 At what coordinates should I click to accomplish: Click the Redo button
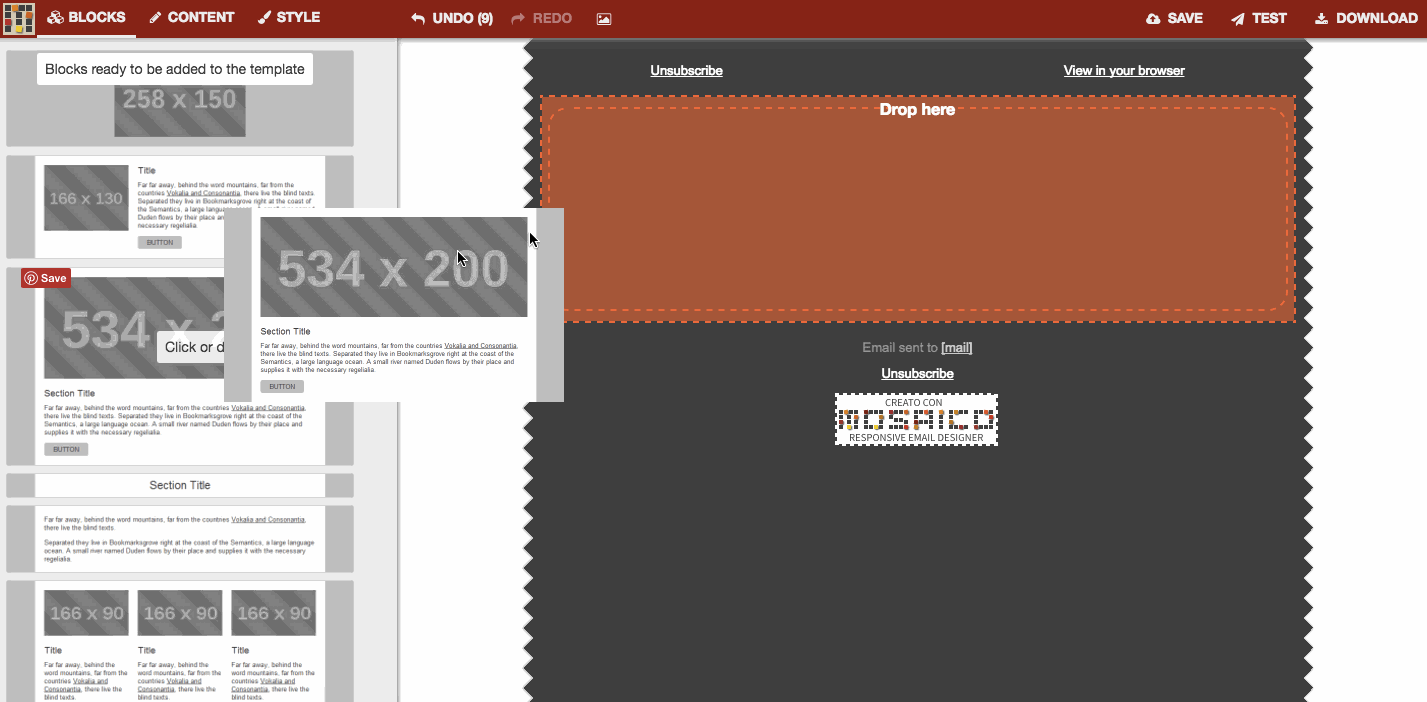pyautogui.click(x=541, y=19)
